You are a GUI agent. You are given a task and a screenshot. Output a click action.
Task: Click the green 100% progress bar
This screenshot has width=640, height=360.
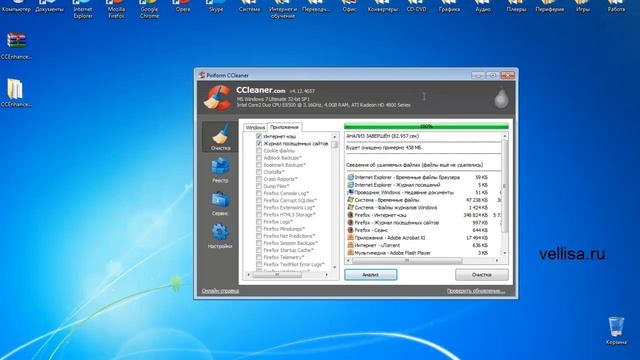click(426, 127)
